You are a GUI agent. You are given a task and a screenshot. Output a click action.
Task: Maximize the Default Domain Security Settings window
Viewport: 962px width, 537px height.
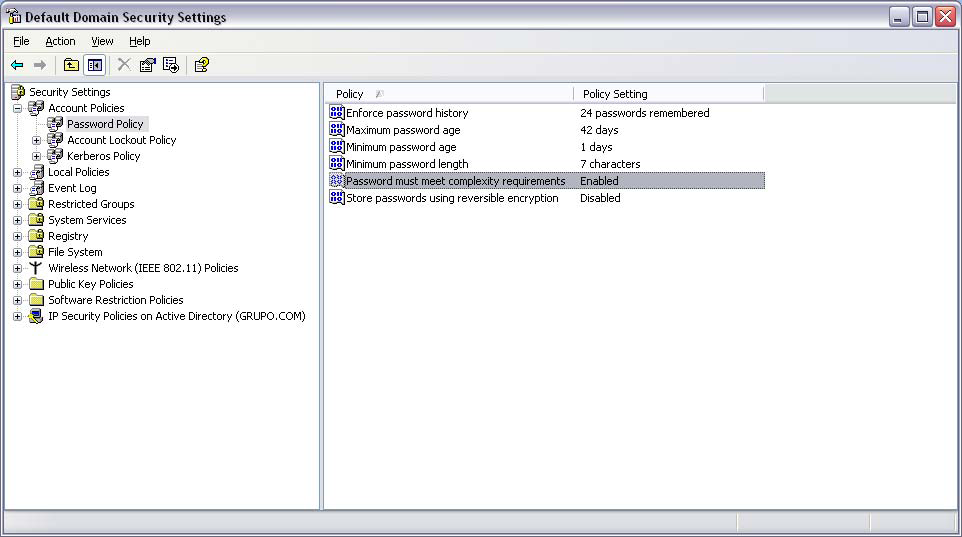click(x=922, y=17)
